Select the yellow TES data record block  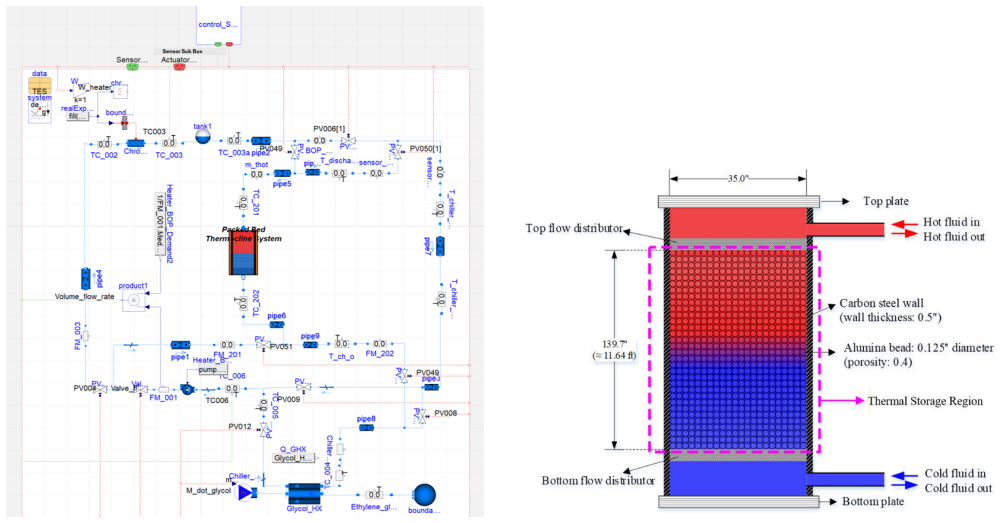pos(40,85)
